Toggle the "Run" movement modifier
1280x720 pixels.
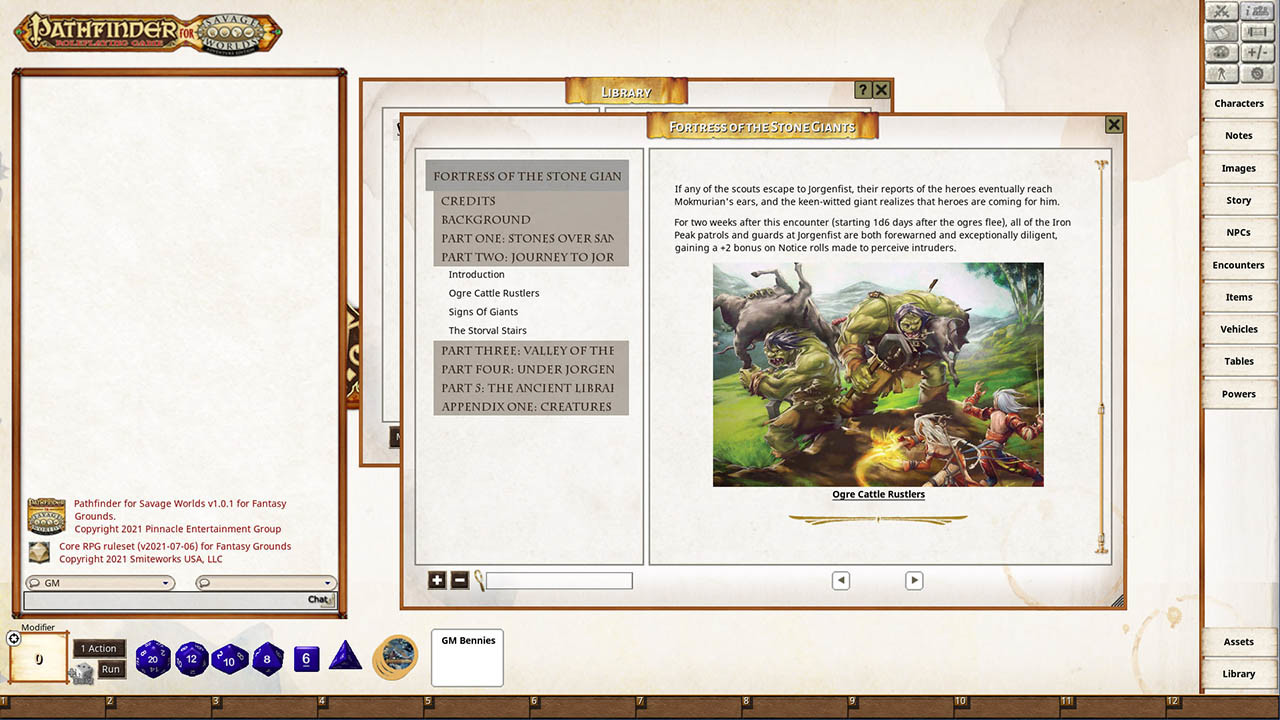(x=111, y=669)
